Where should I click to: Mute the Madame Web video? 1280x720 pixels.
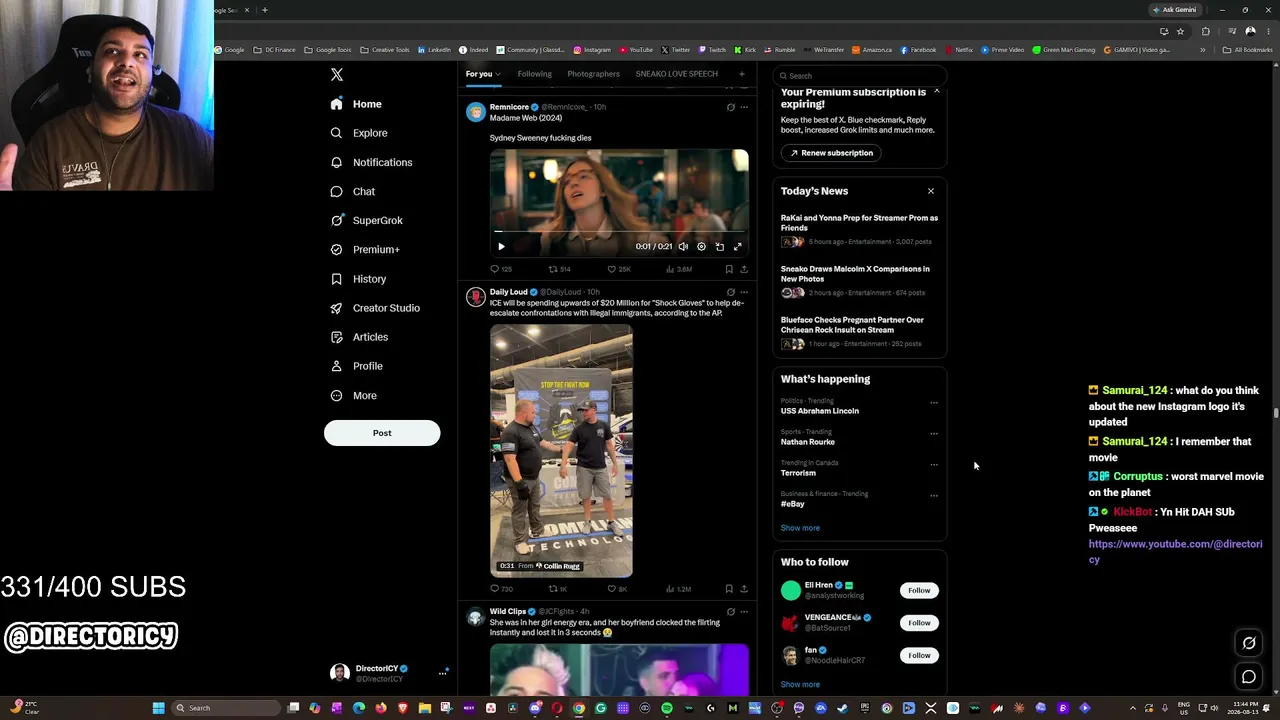(x=683, y=246)
